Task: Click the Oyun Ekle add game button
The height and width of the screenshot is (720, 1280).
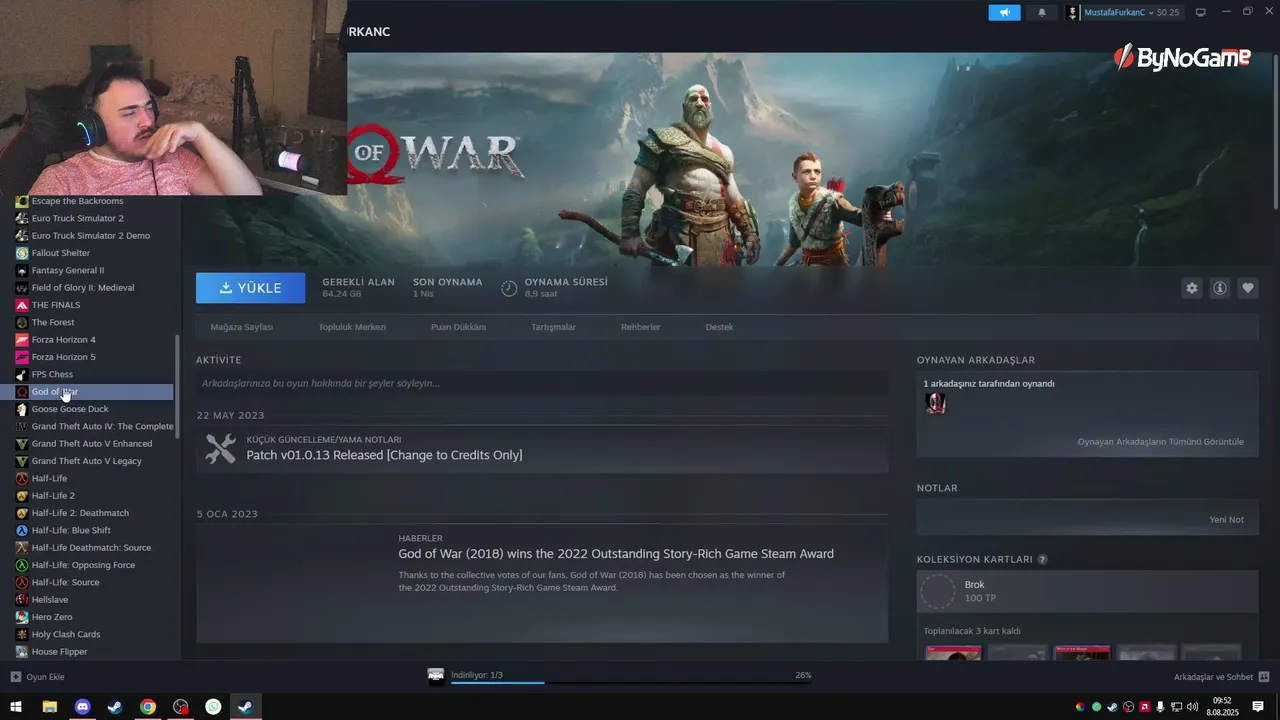Action: click(x=37, y=677)
